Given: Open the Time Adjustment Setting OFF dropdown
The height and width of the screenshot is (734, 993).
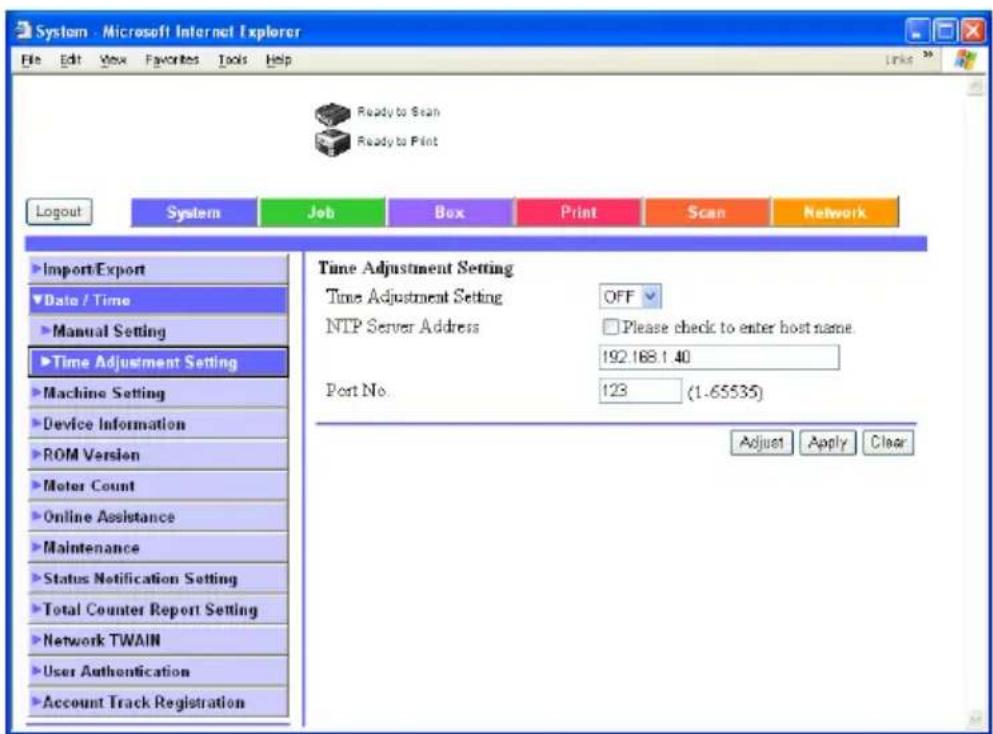Looking at the screenshot, I should [630, 296].
